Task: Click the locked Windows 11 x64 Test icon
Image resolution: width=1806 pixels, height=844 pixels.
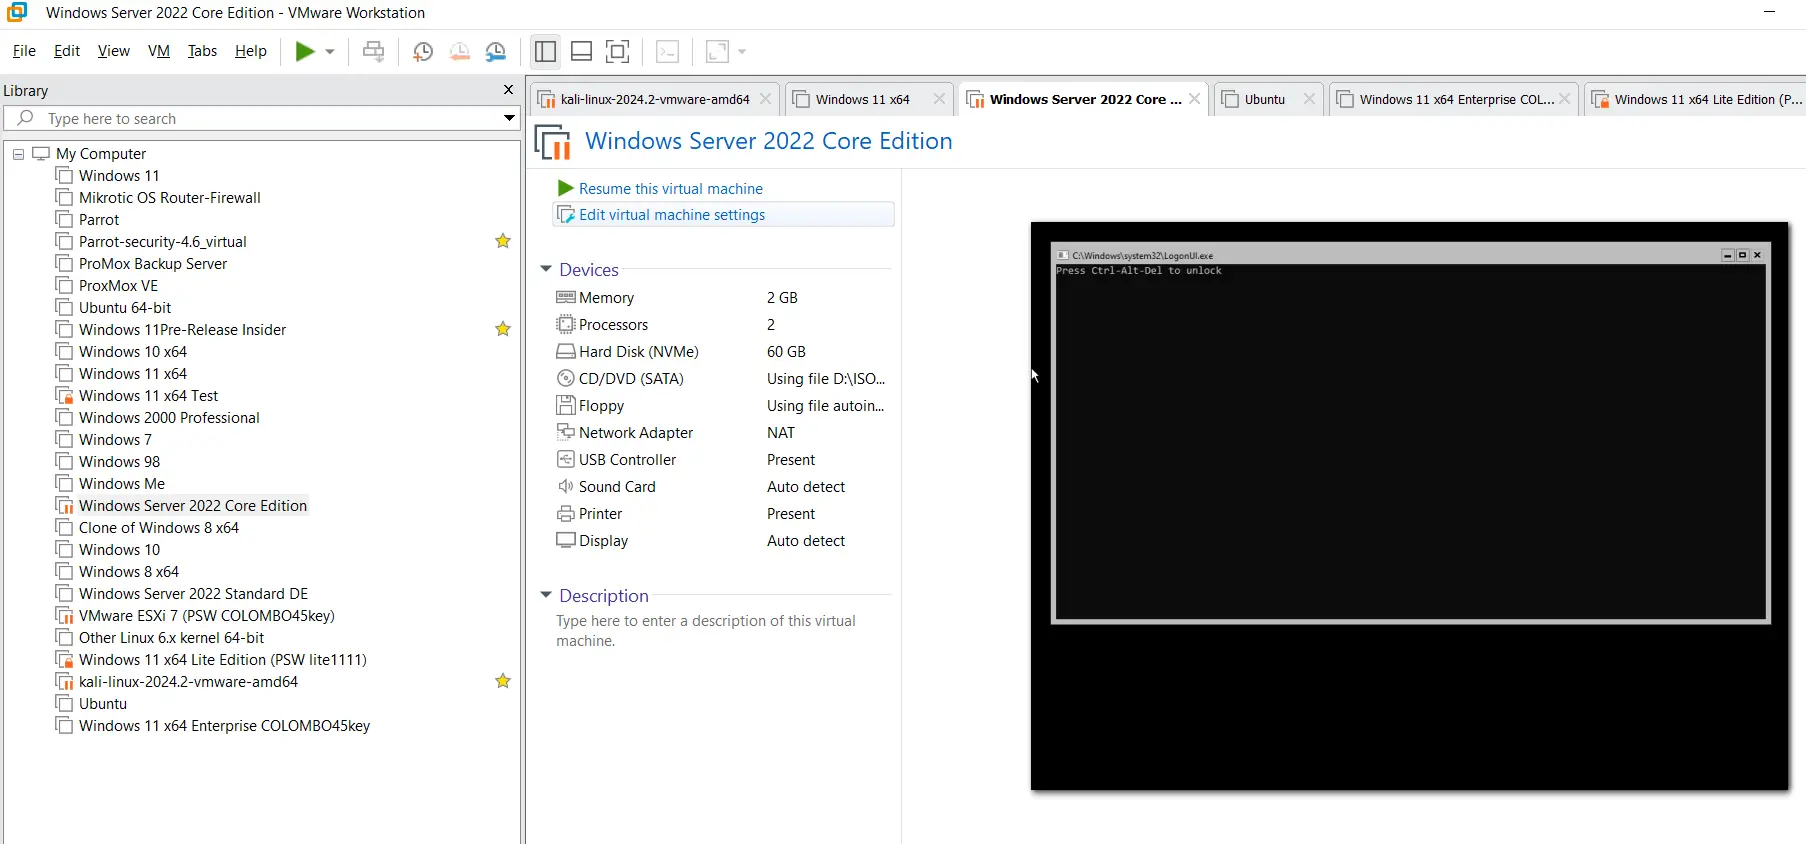Action: [65, 396]
